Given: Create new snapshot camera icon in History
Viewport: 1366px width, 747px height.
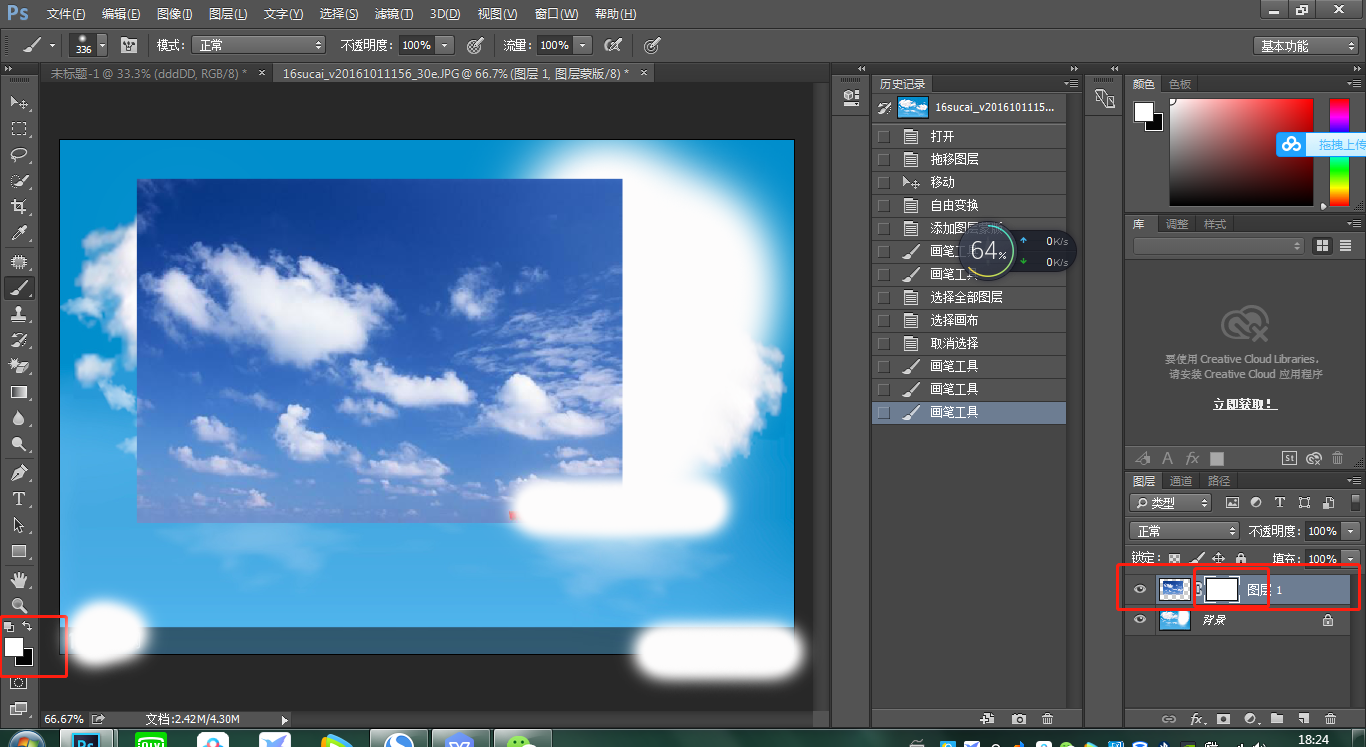Looking at the screenshot, I should (1019, 719).
